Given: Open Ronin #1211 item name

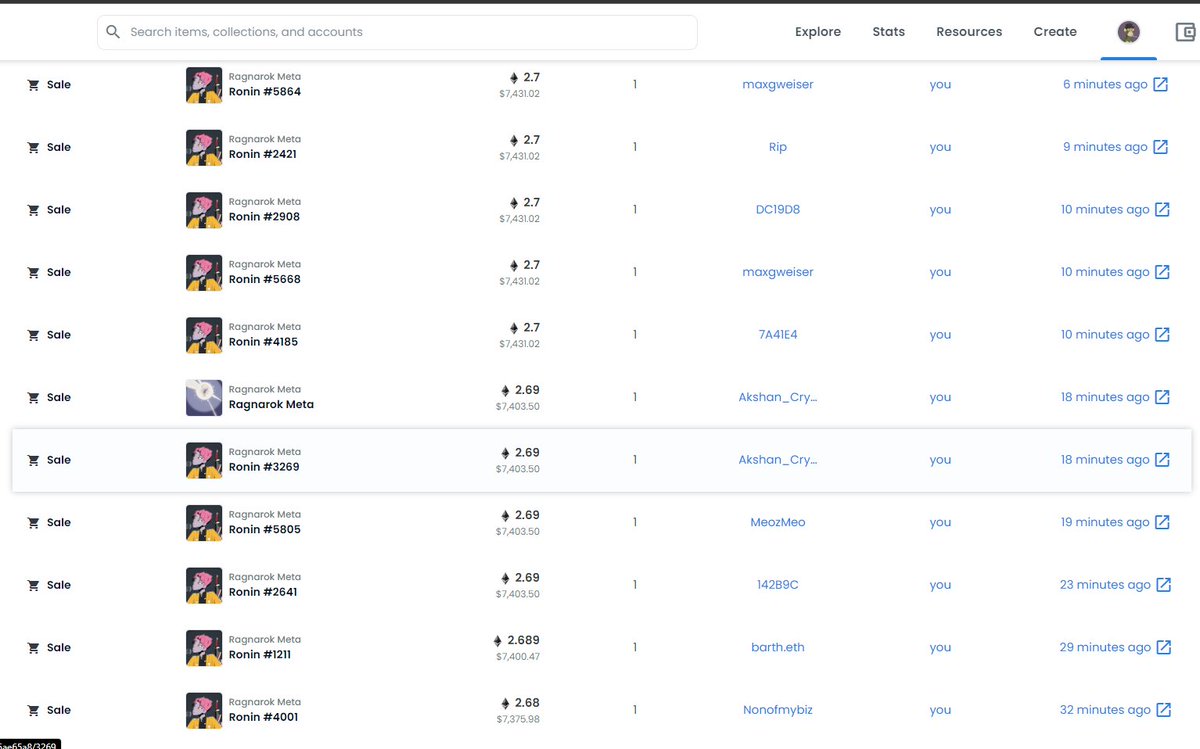Looking at the screenshot, I should (260, 654).
